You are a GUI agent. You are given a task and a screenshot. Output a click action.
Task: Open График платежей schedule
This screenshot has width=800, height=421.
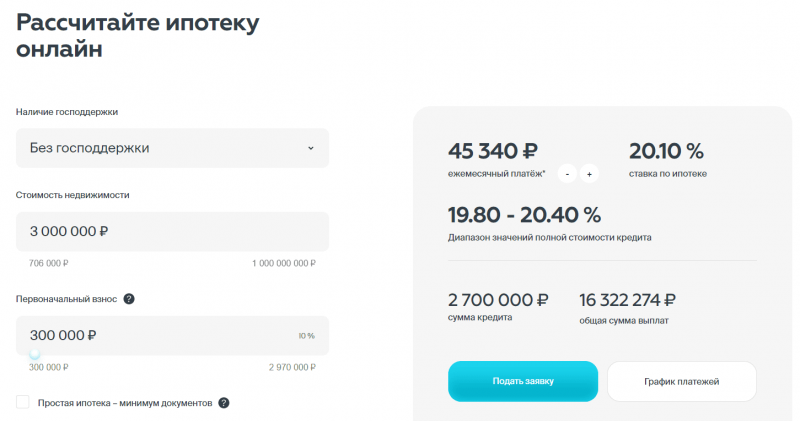coord(681,381)
